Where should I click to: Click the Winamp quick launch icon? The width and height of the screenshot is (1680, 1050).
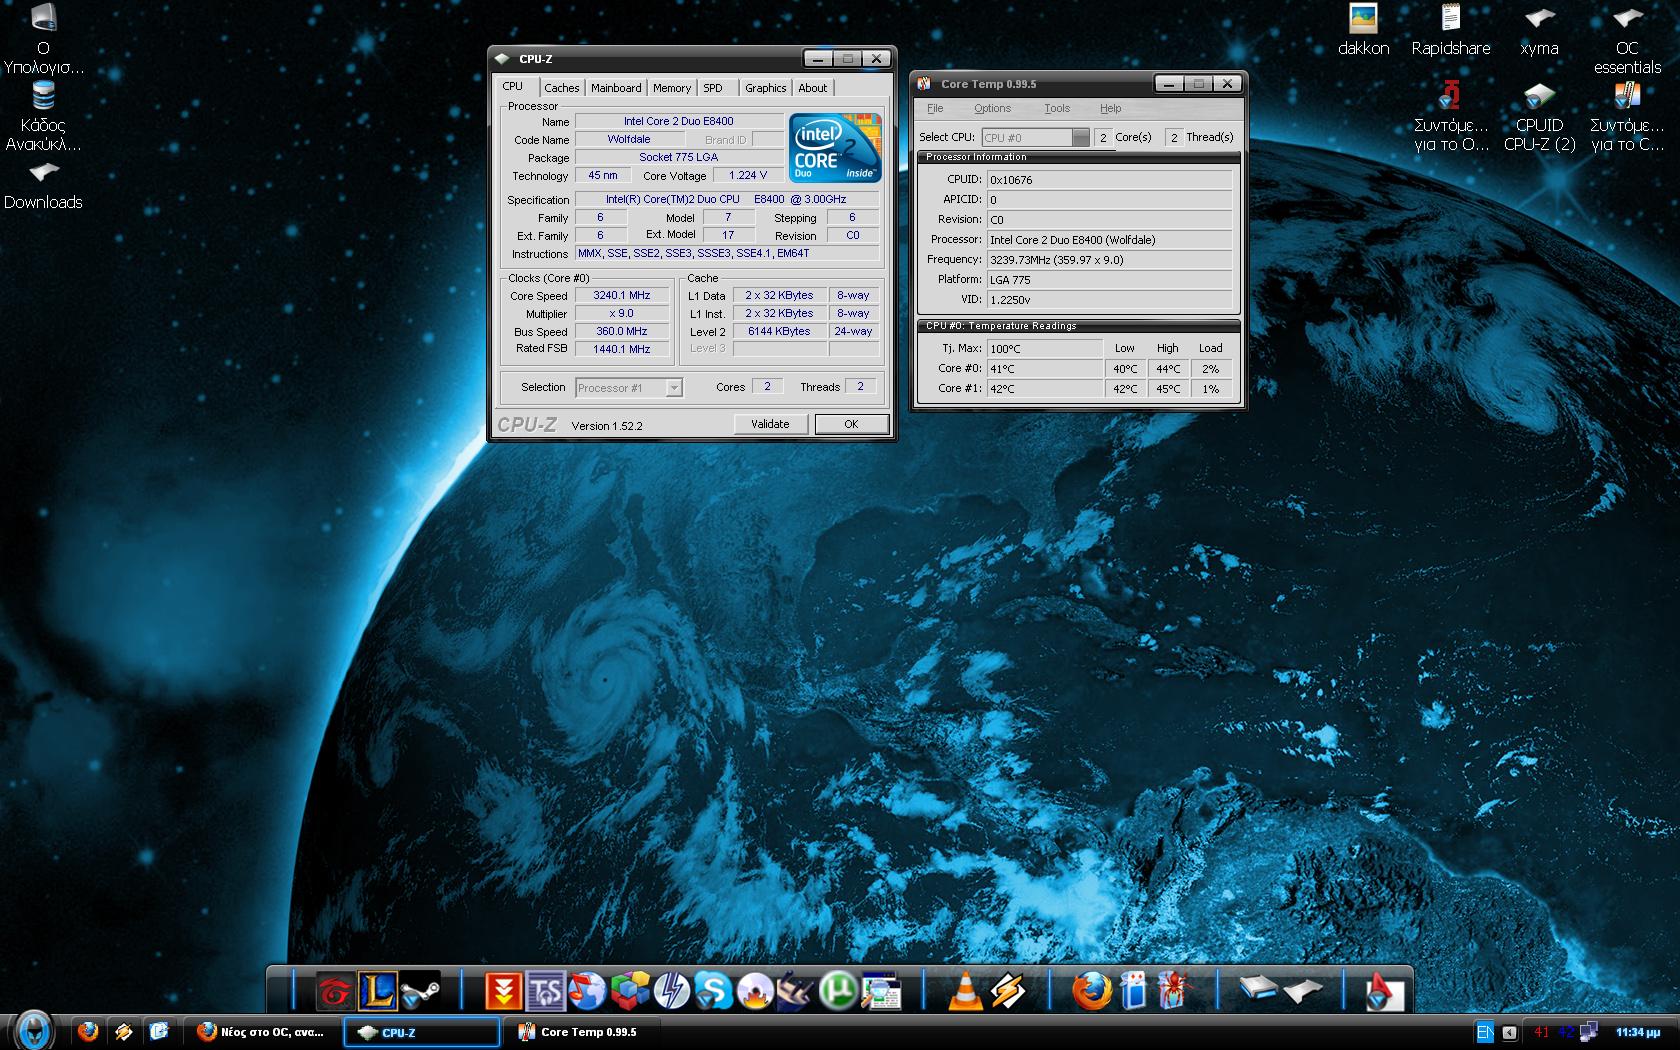[124, 1031]
